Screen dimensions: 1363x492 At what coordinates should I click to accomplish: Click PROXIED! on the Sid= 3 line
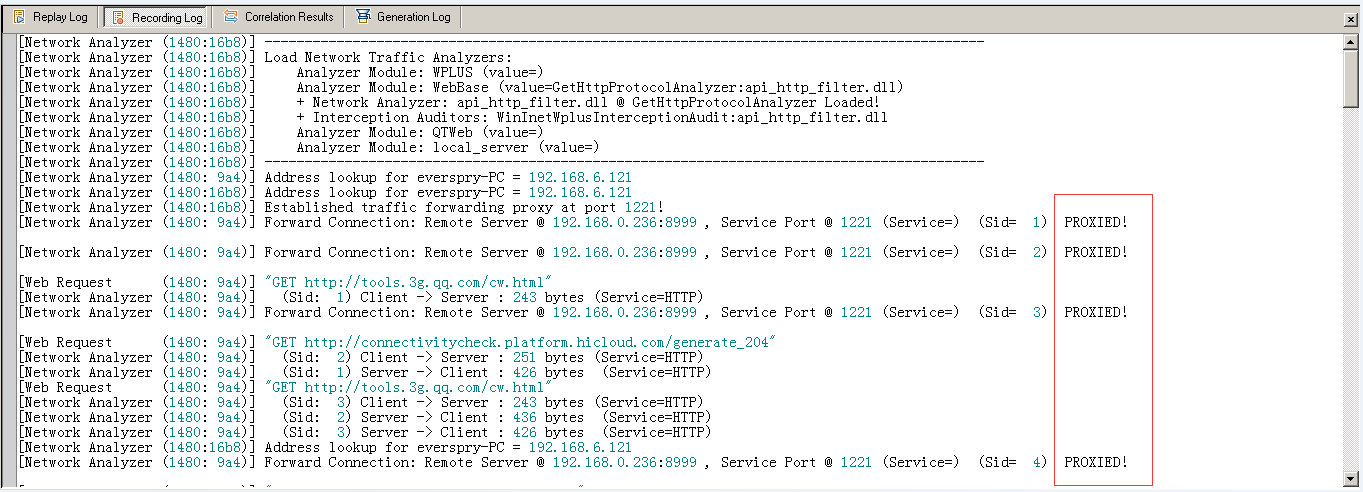(x=1096, y=312)
